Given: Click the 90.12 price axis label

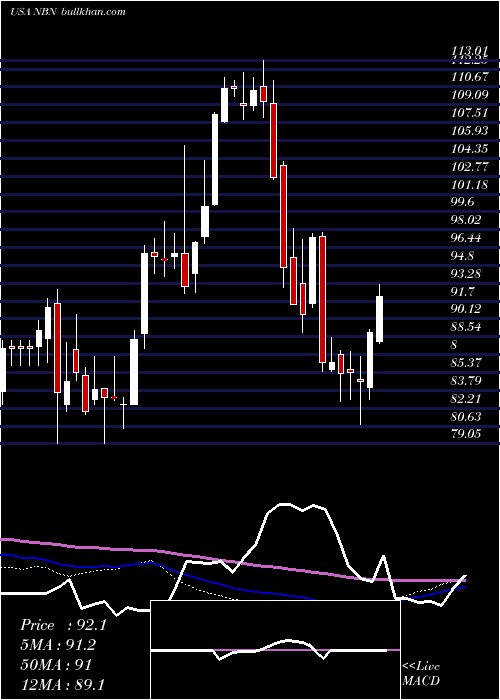Looking at the screenshot, I should (466, 309).
